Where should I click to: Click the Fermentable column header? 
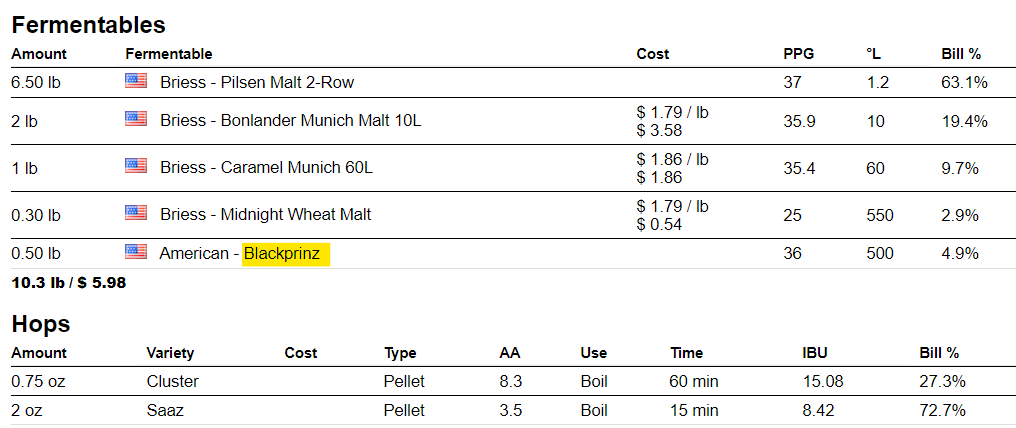(168, 54)
